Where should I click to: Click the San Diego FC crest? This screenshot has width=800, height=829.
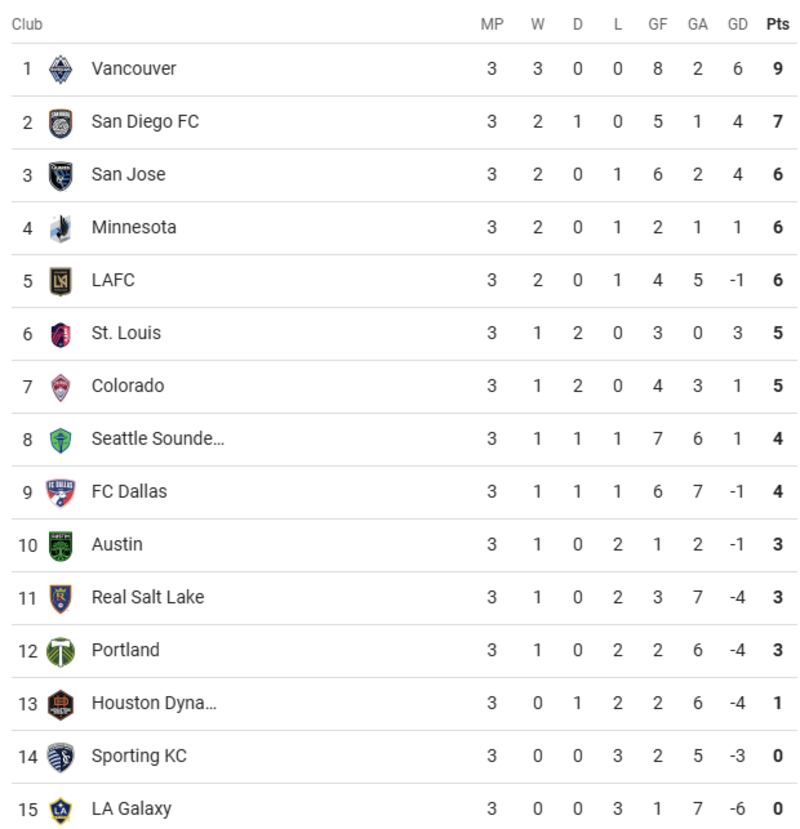[x=61, y=122]
